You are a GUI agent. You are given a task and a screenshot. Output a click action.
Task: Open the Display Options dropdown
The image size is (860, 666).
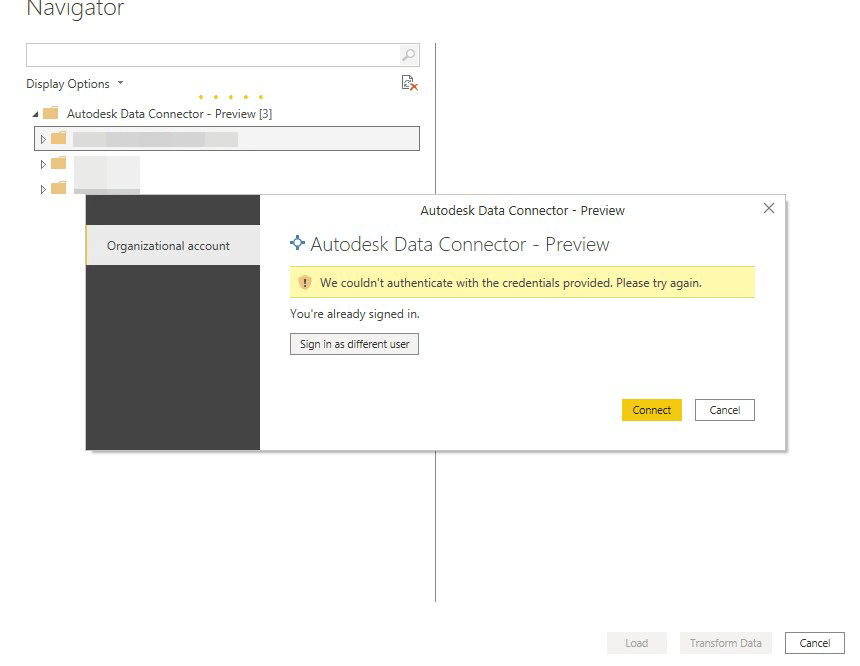[x=75, y=84]
